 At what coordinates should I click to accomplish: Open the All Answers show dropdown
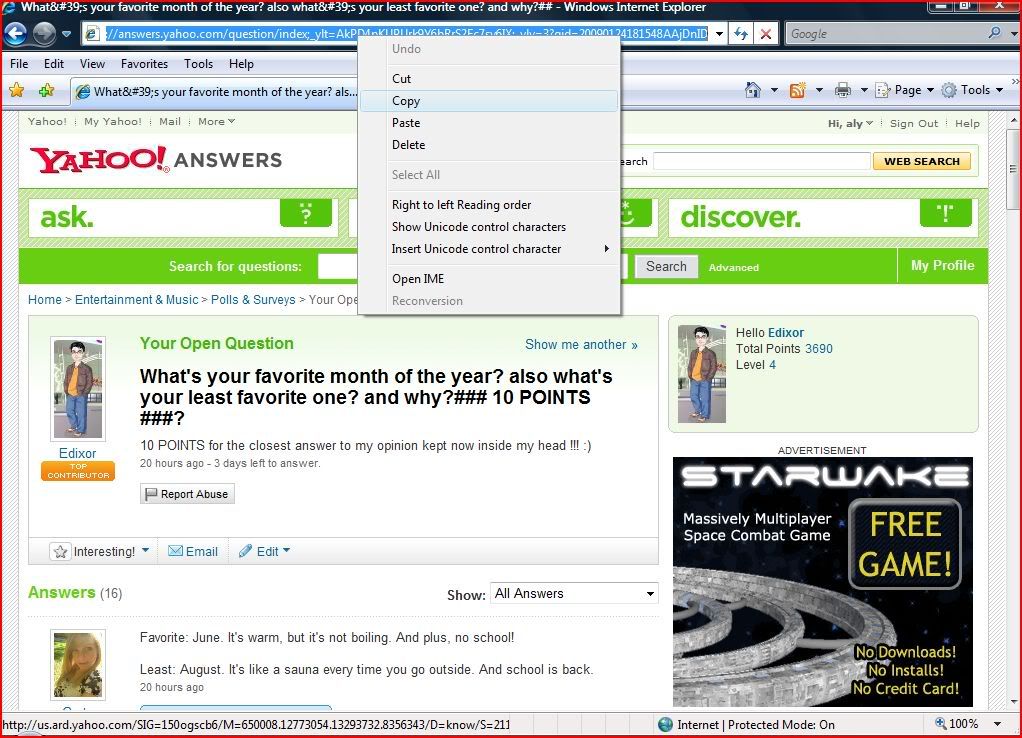tap(574, 593)
